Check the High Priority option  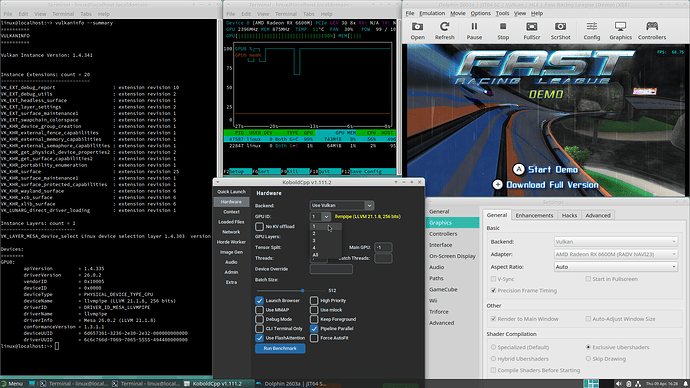click(314, 300)
